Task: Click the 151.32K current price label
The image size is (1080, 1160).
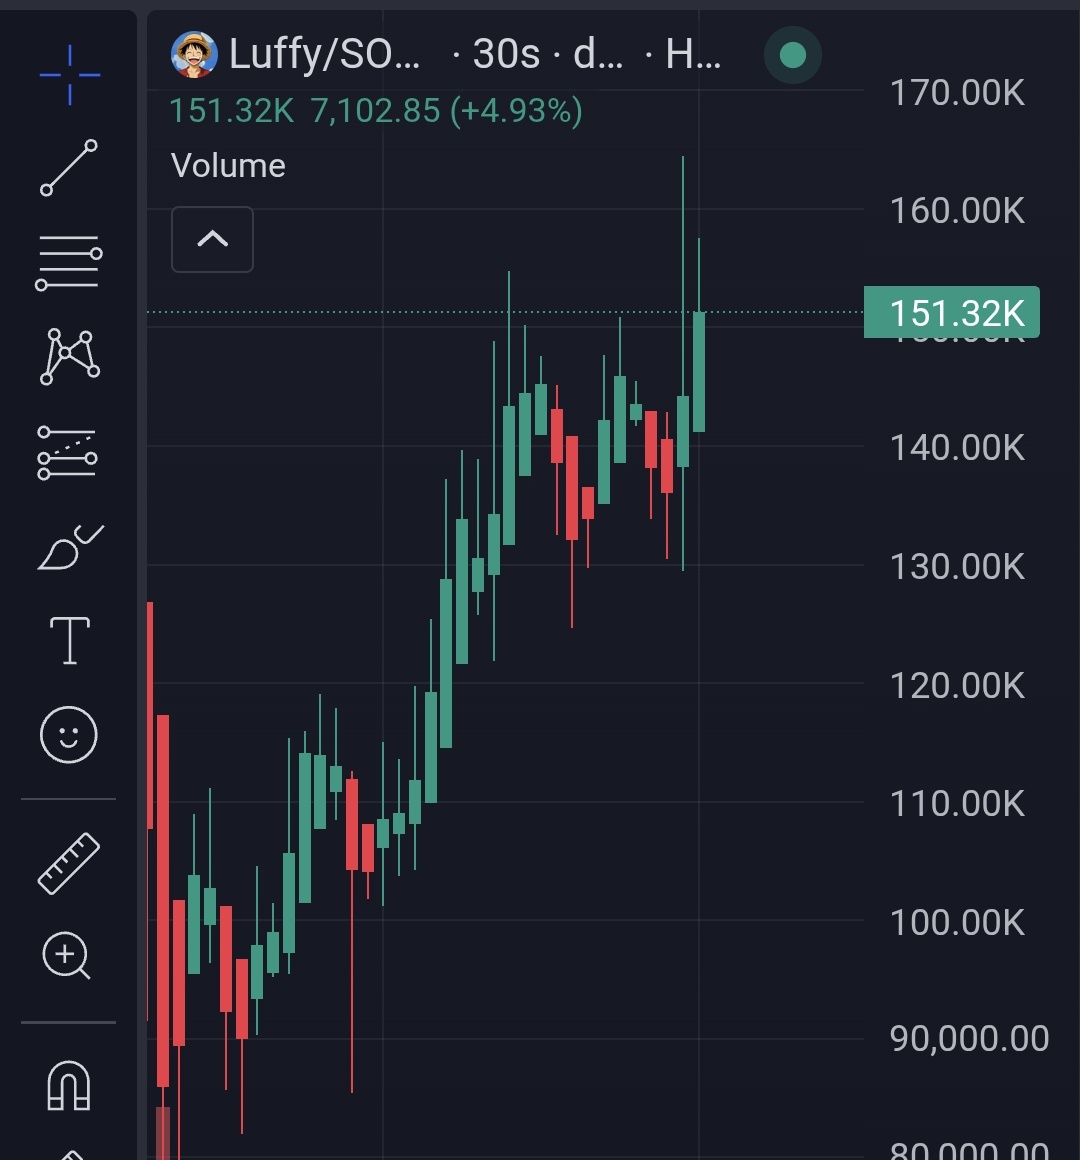Action: click(952, 312)
